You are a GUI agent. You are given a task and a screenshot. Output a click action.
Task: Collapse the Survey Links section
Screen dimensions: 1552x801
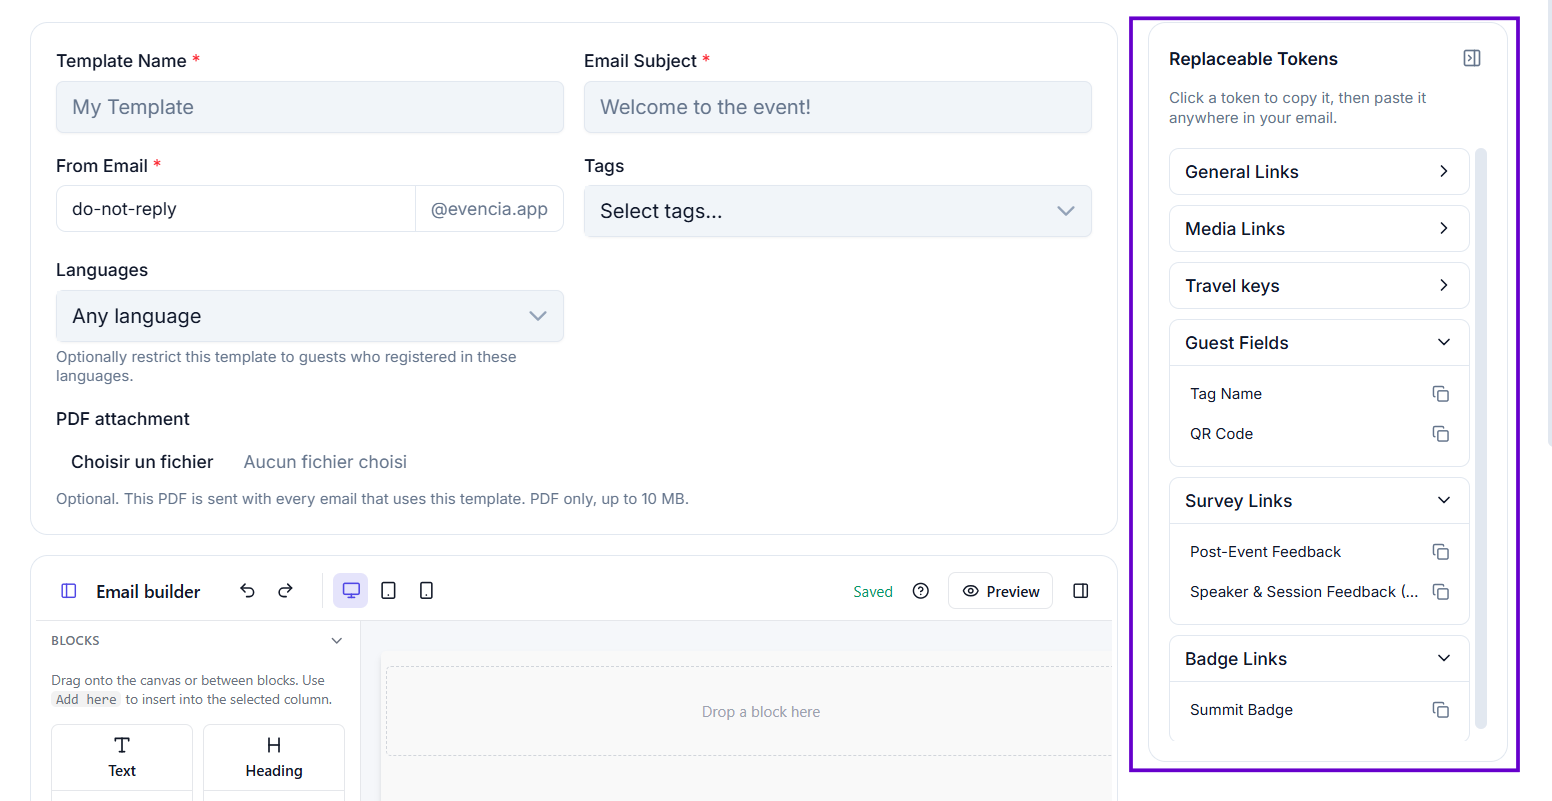(1319, 501)
